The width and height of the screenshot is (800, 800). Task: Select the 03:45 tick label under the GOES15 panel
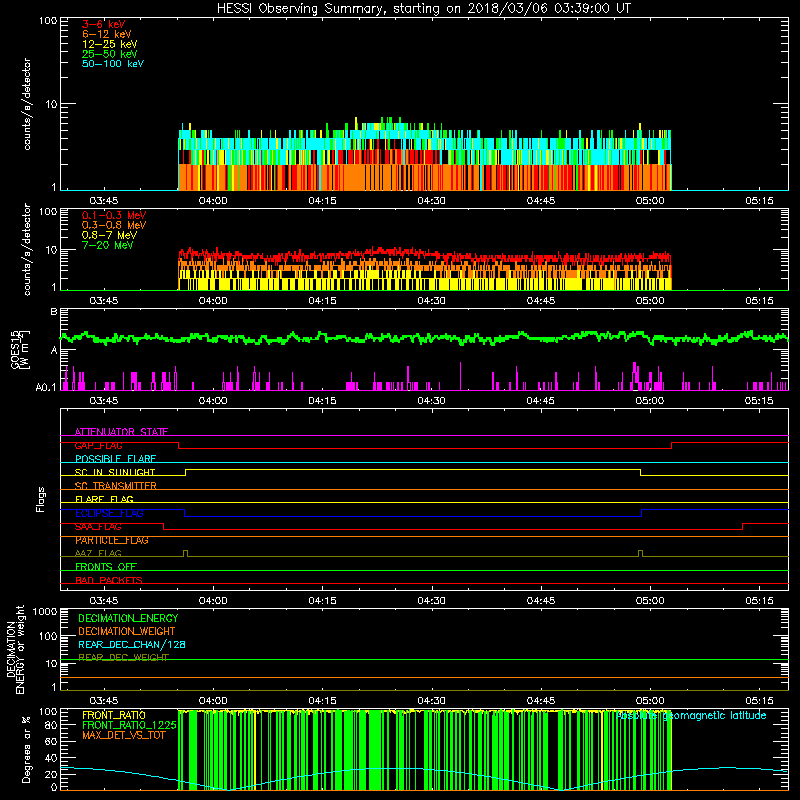104,401
